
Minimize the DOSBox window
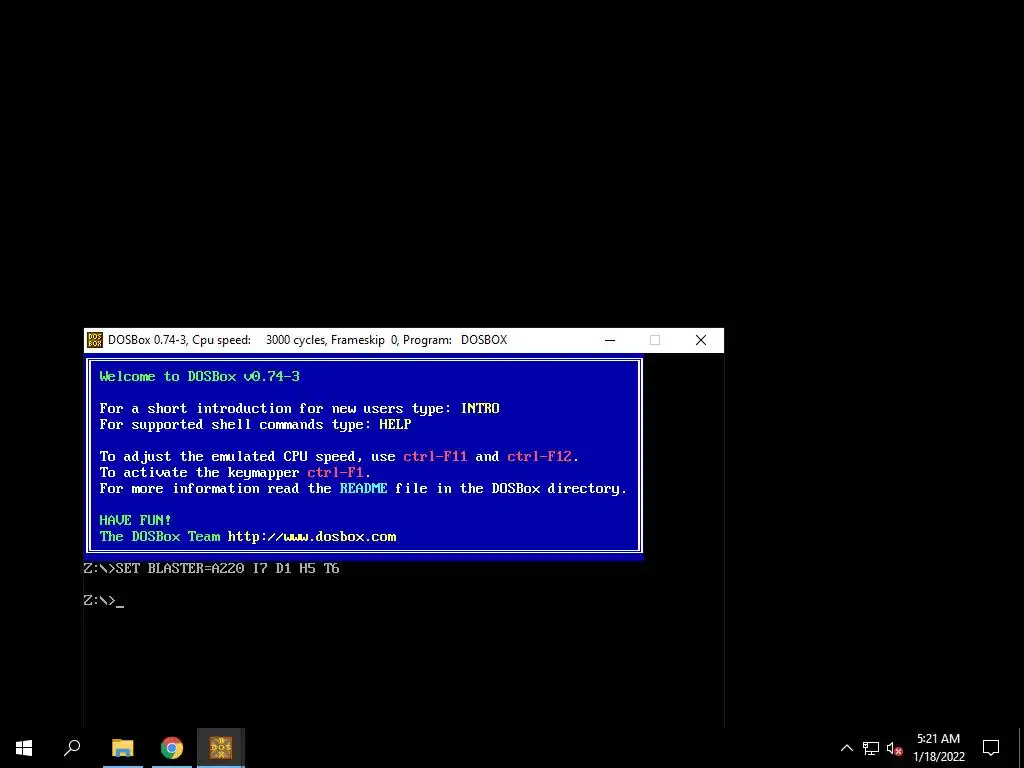(610, 340)
